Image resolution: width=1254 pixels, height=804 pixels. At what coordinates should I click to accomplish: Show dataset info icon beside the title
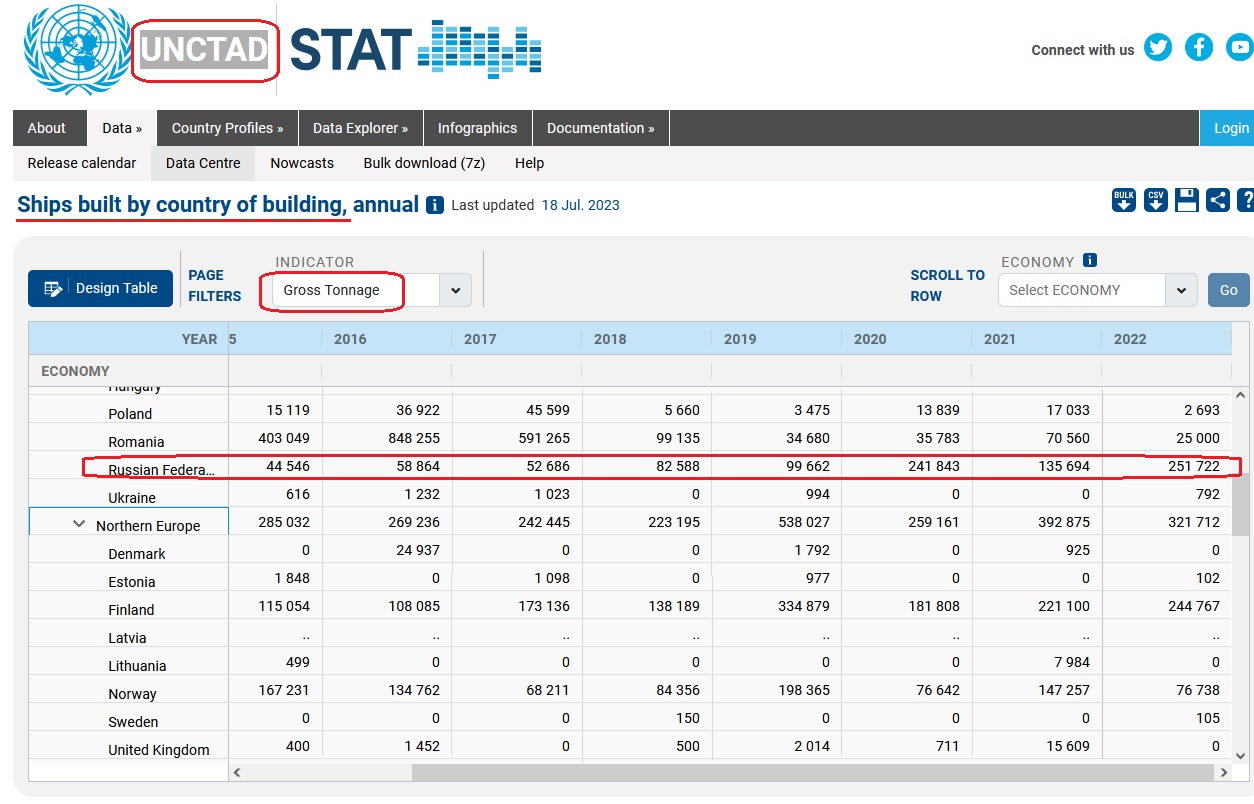coord(435,205)
